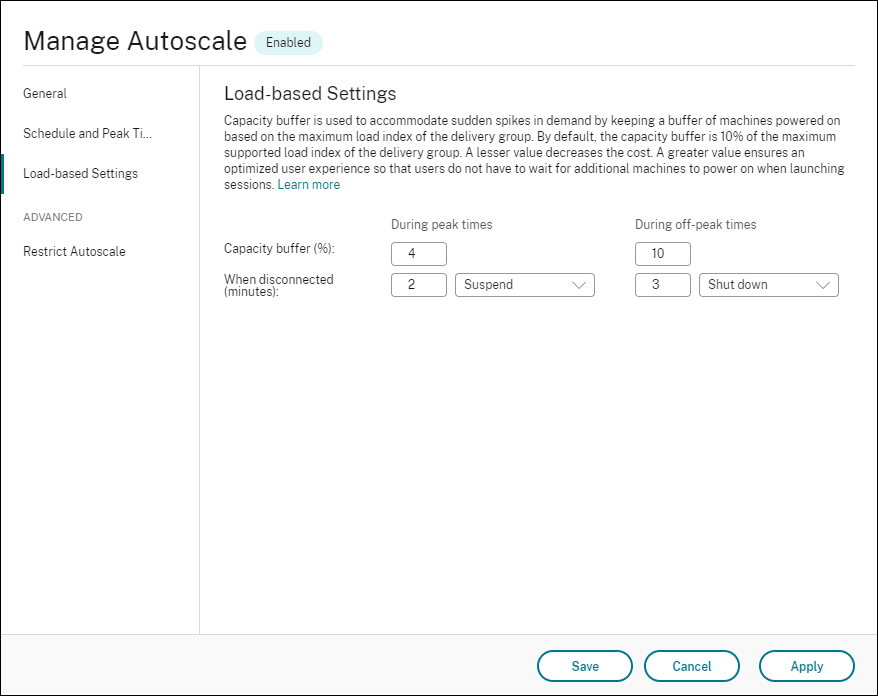Image resolution: width=878 pixels, height=696 pixels.
Task: Click the During off-peak times column label
Action: [697, 224]
